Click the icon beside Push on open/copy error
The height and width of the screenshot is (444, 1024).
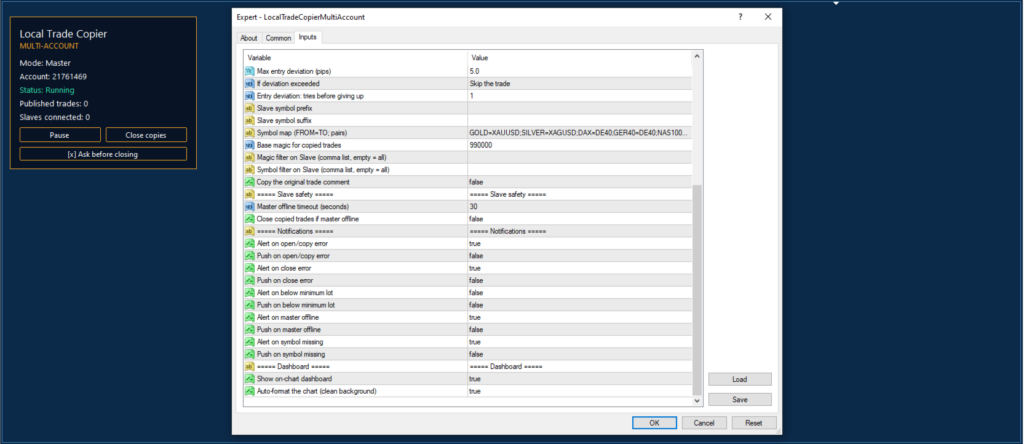click(249, 256)
